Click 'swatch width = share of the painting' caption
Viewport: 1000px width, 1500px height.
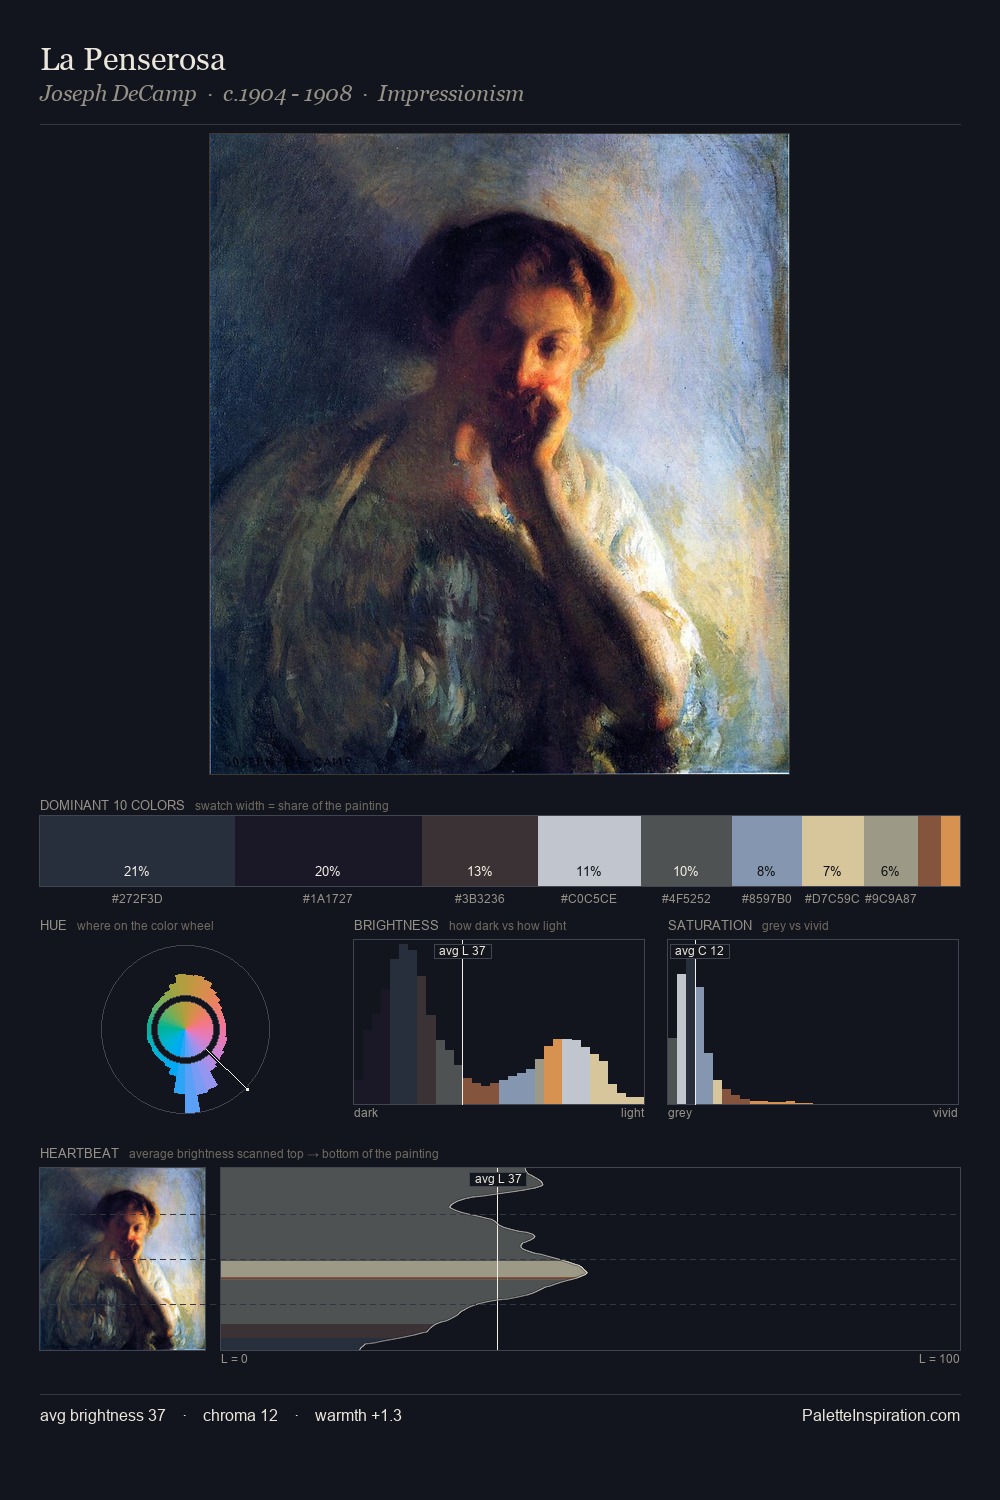coord(292,806)
